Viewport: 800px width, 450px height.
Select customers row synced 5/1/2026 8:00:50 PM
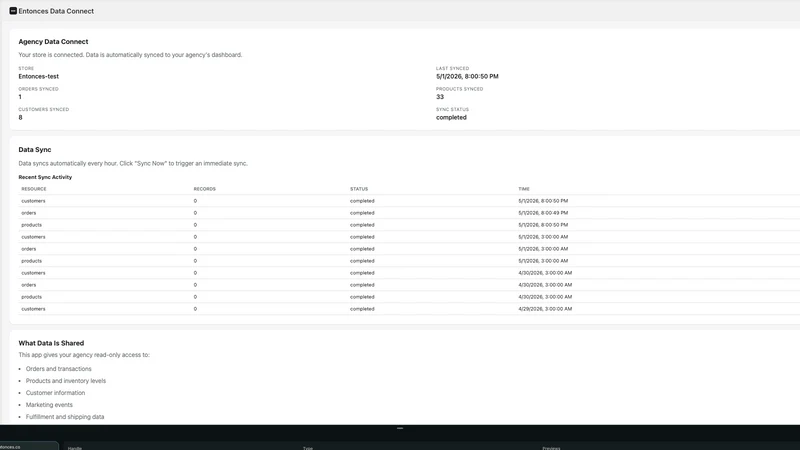pos(409,201)
